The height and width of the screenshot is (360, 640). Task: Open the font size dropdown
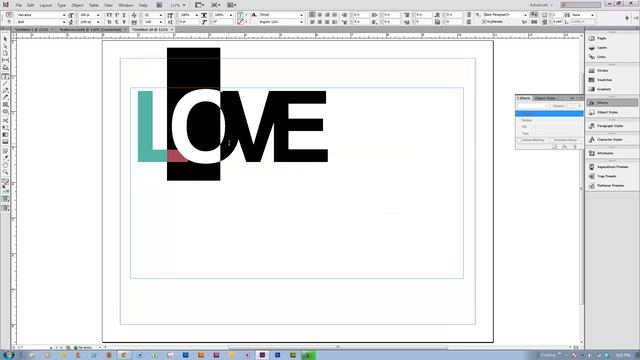(x=98, y=15)
